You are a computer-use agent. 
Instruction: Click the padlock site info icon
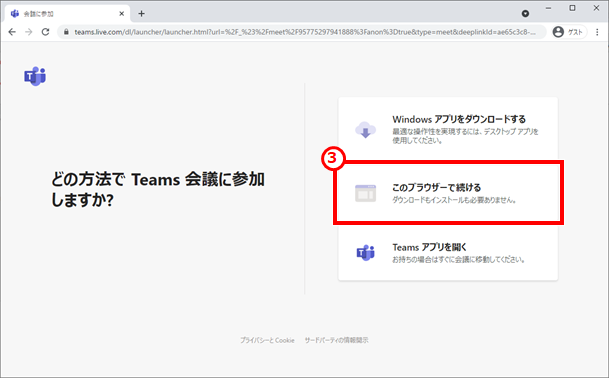coord(66,32)
